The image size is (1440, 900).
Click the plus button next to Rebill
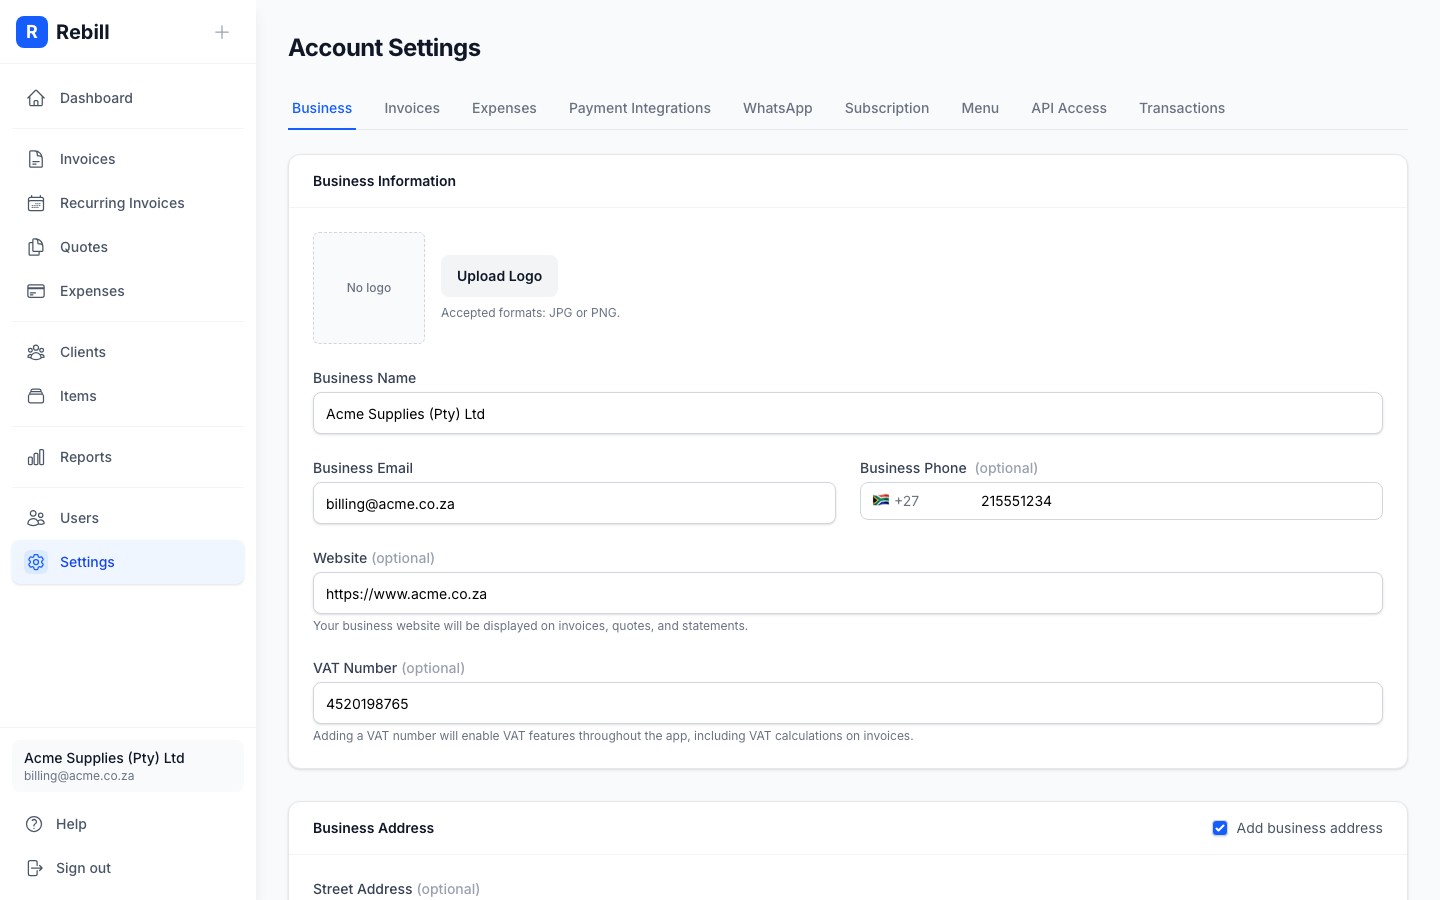[221, 32]
